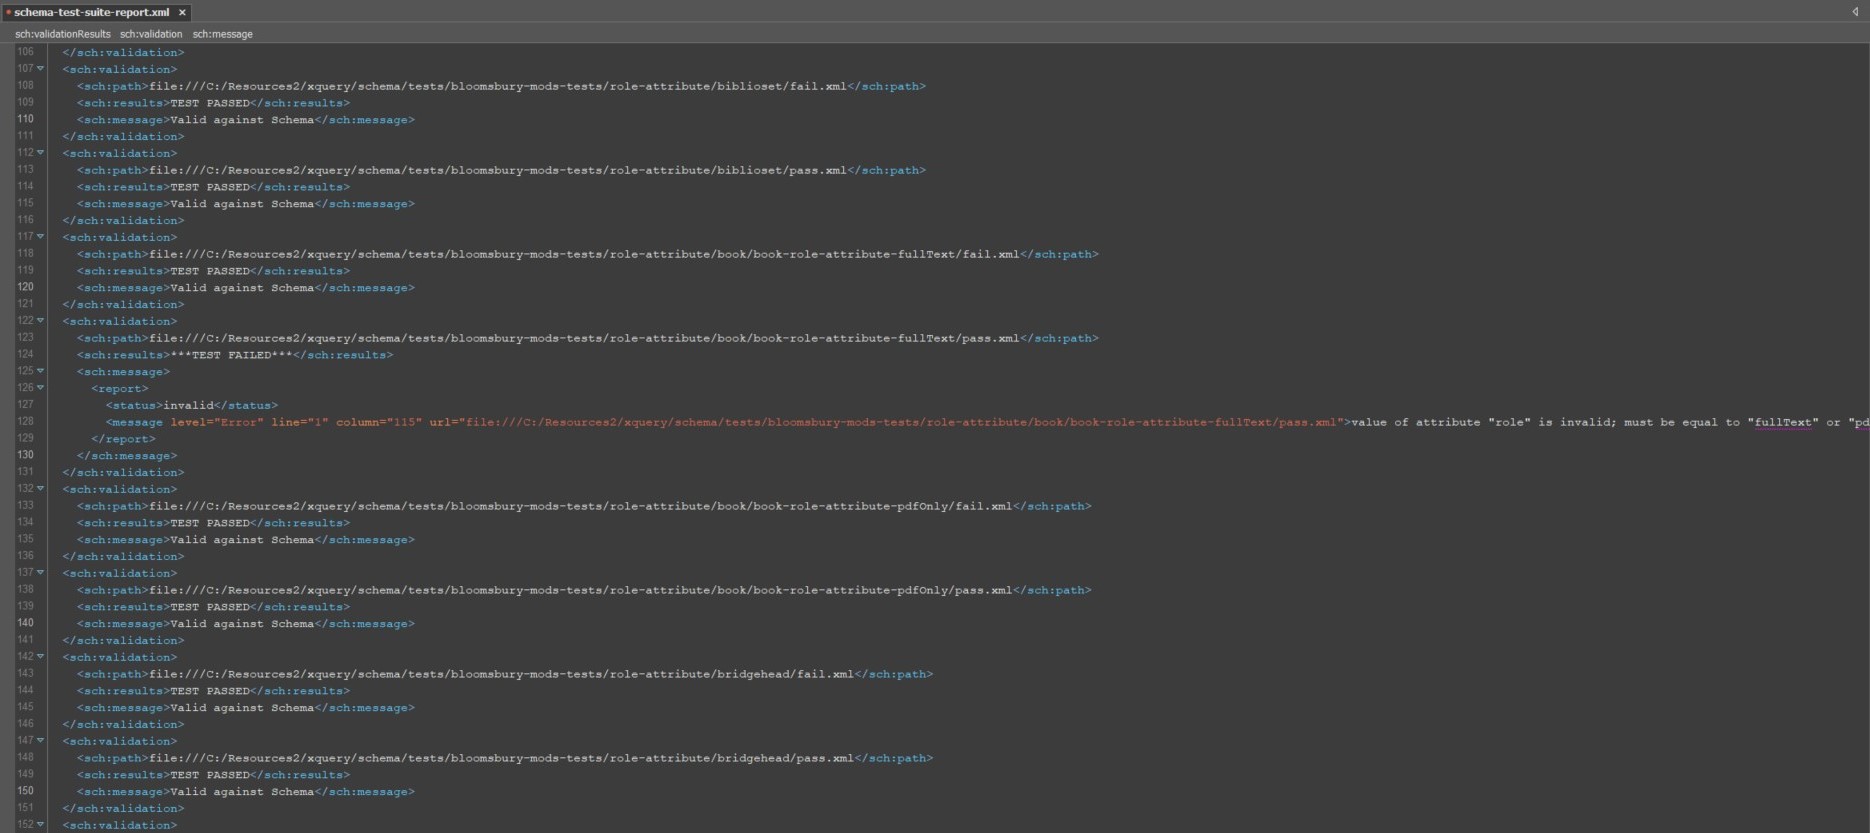This screenshot has height=833, width=1870.
Task: Click the book-role-attribute-pdfOnly/pass.xml path
Action: pos(581,590)
